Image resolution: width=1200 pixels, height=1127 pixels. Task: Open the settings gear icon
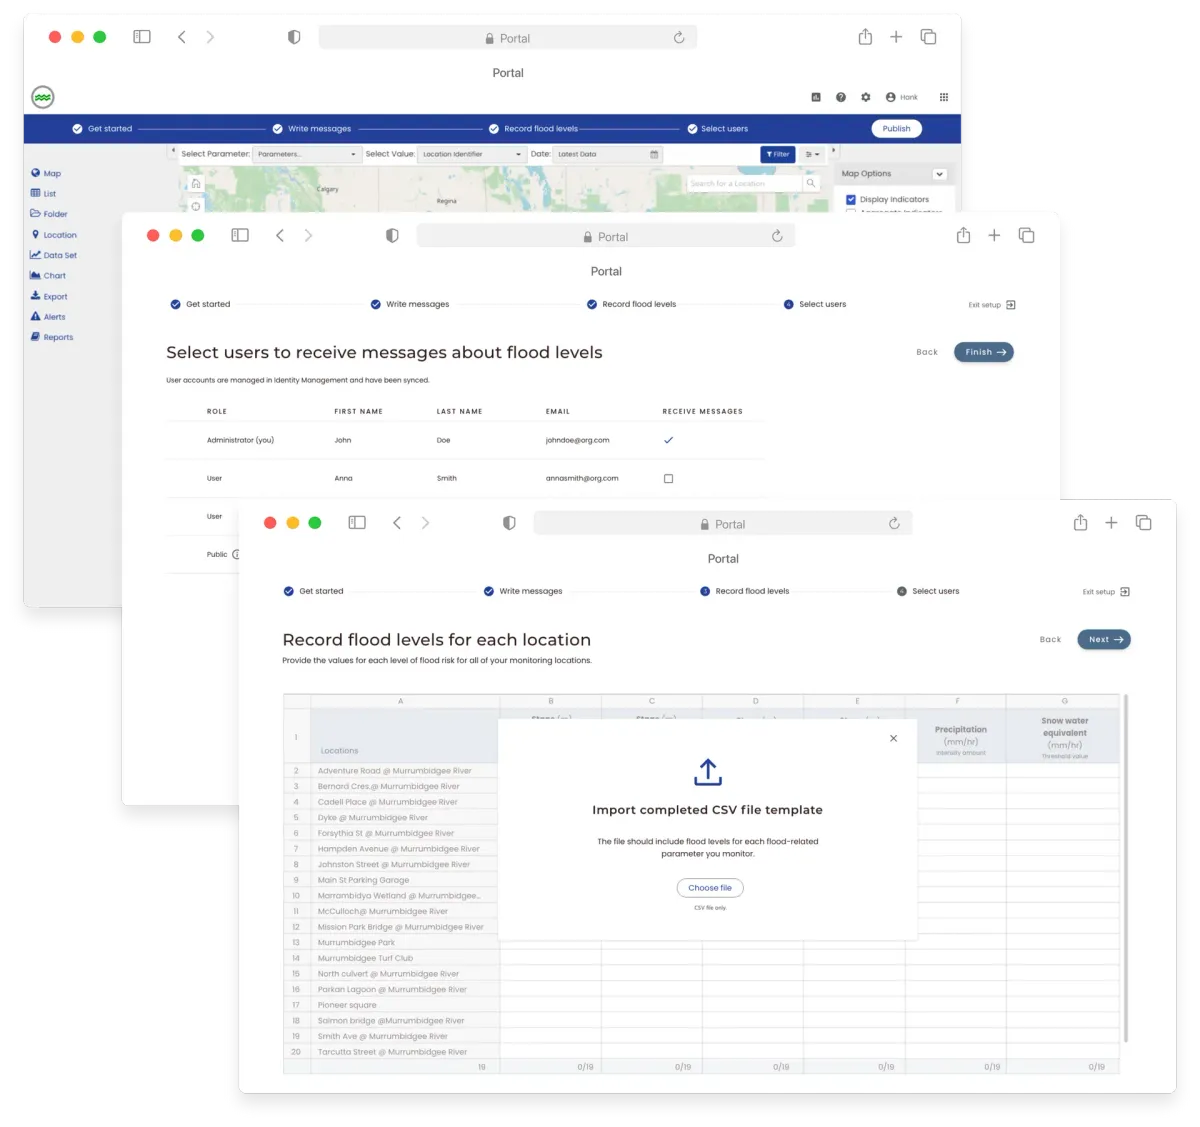coord(865,97)
